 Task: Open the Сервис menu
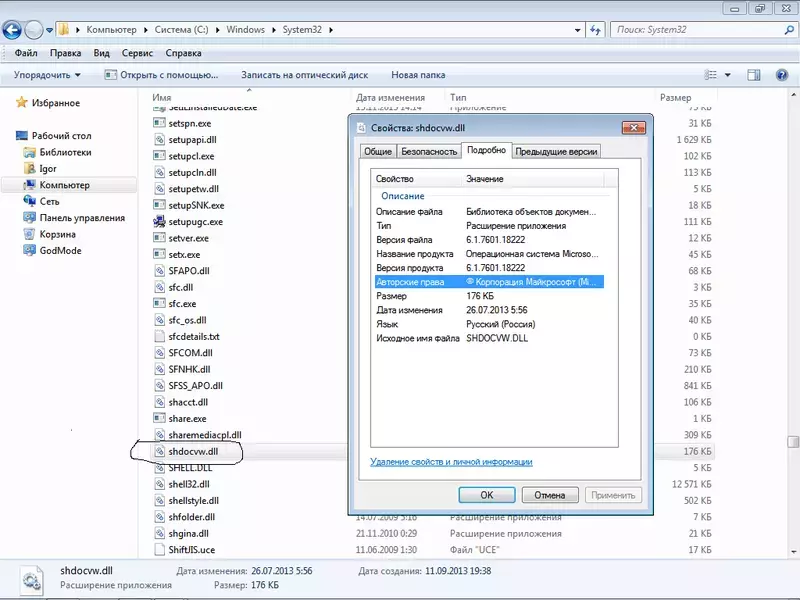(137, 53)
